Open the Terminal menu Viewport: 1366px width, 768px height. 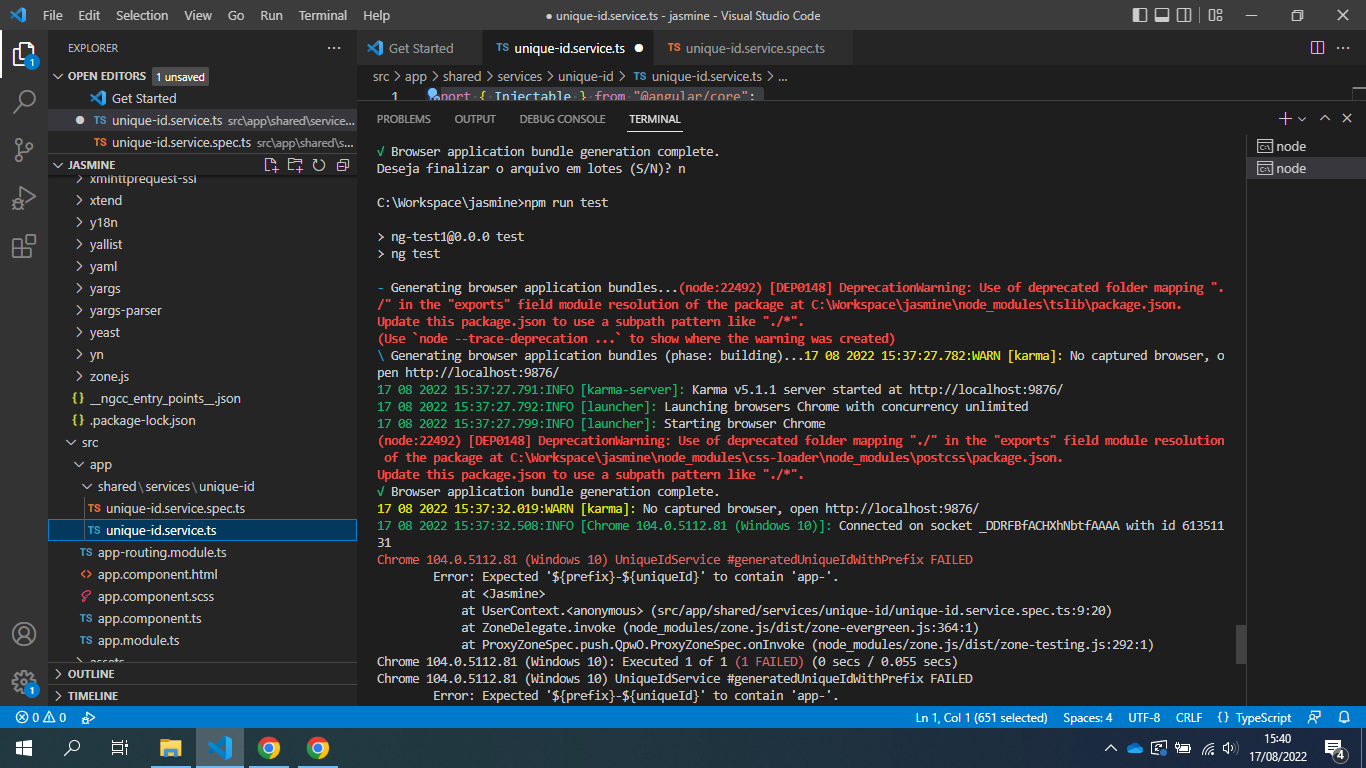point(323,15)
